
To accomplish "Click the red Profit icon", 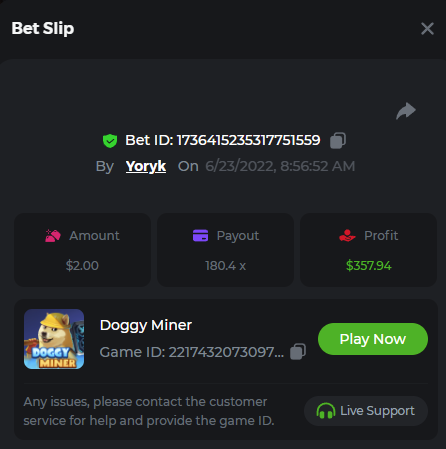I will tap(347, 236).
